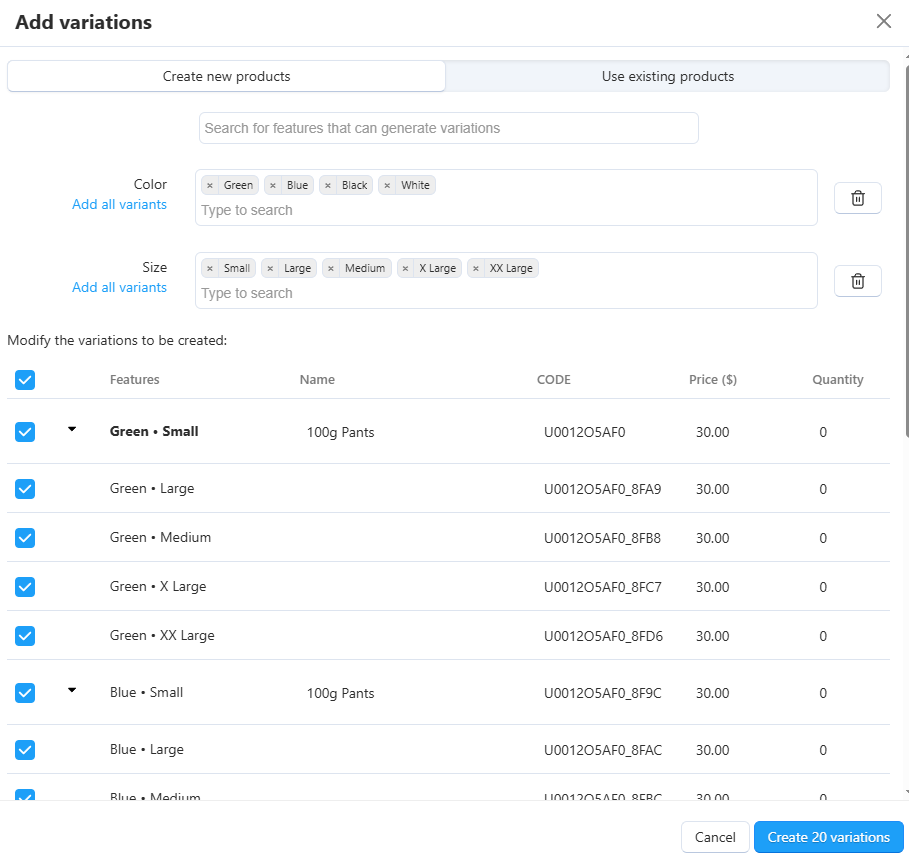Viewport: 909px width, 868px height.
Task: Click Add all variants for Size
Action: tap(119, 287)
